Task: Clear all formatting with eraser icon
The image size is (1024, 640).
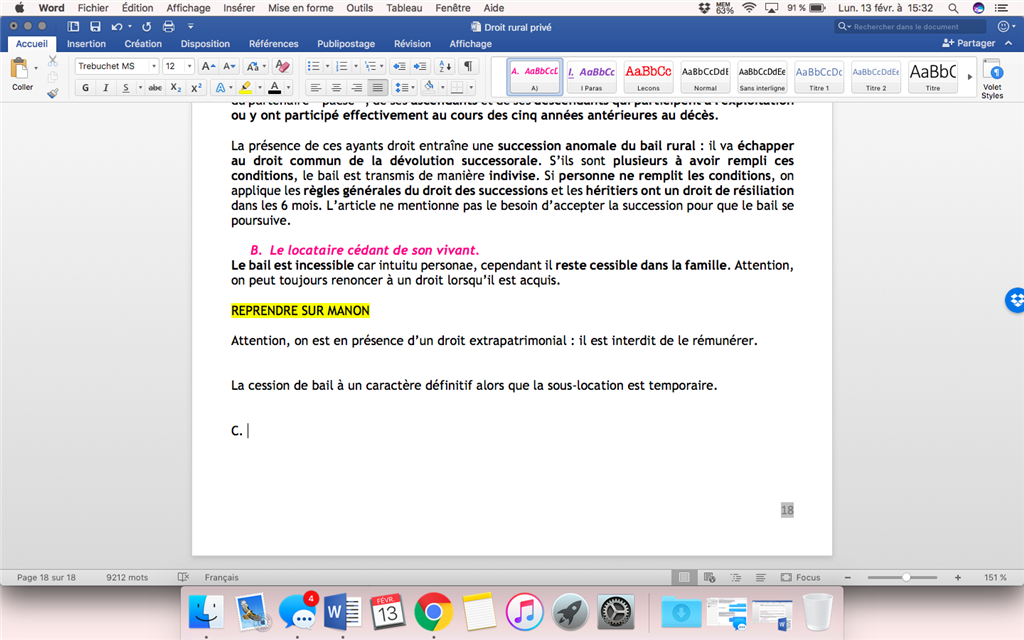Action: pos(282,66)
